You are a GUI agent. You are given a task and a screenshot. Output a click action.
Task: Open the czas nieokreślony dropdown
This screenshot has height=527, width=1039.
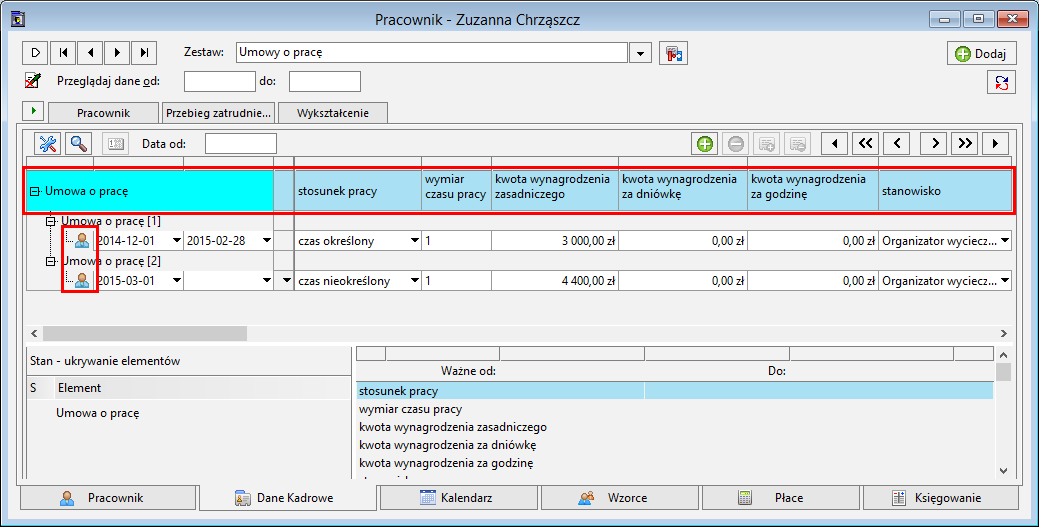(x=415, y=280)
